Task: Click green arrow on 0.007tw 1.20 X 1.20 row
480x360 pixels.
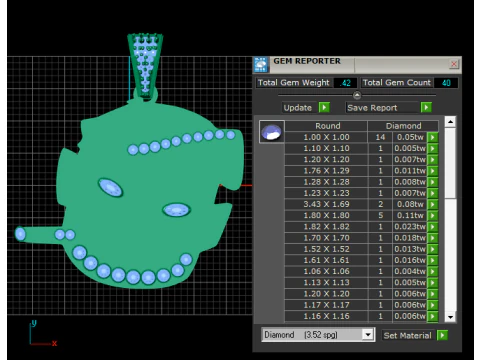Action: pyautogui.click(x=432, y=159)
